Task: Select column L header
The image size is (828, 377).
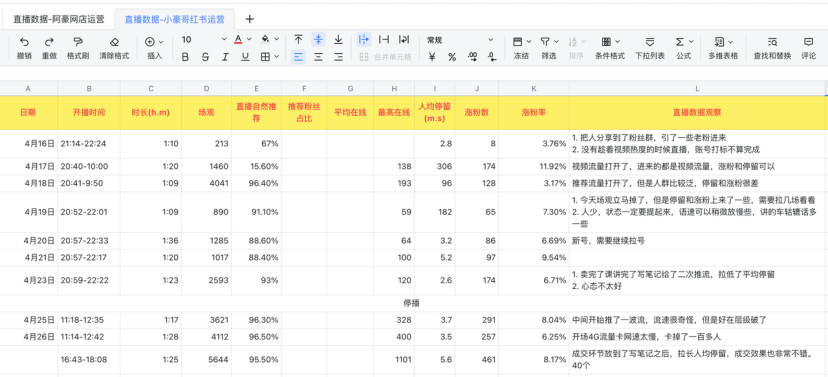Action: pos(697,88)
